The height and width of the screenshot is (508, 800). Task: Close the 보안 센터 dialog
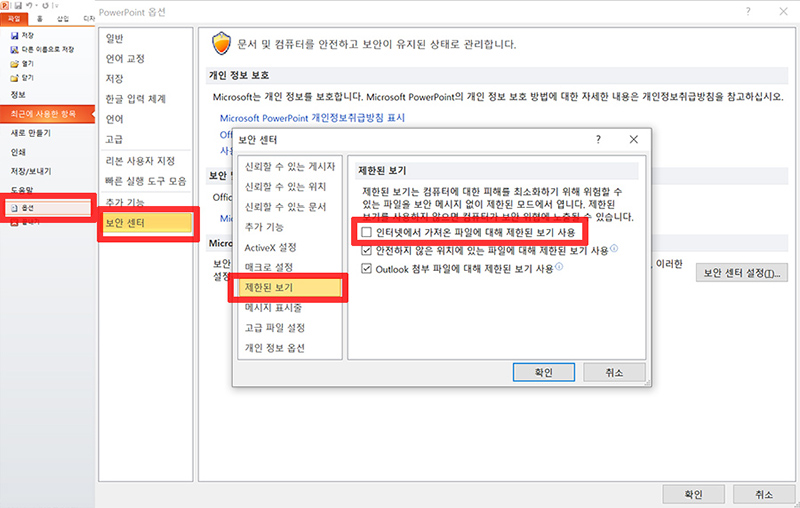click(634, 139)
